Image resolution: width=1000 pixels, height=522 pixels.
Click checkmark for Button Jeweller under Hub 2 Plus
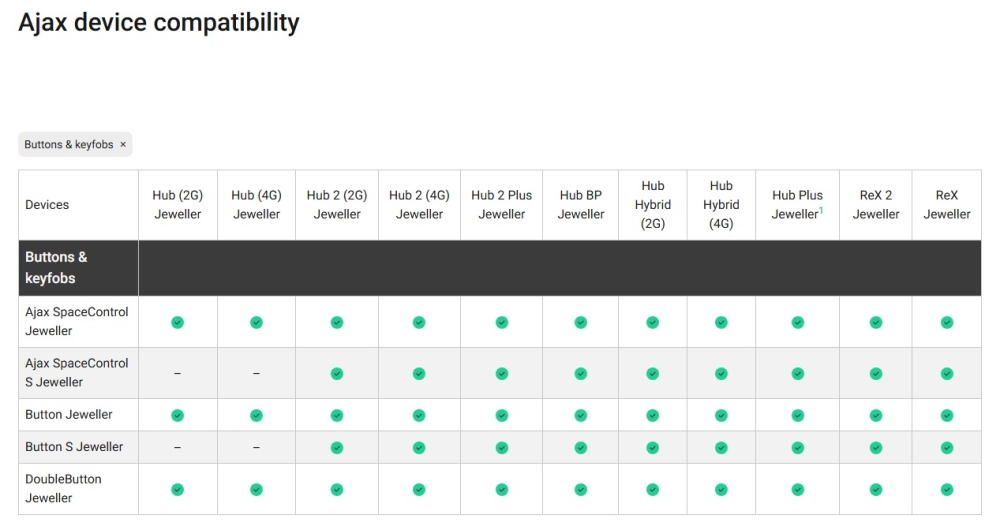coord(502,415)
